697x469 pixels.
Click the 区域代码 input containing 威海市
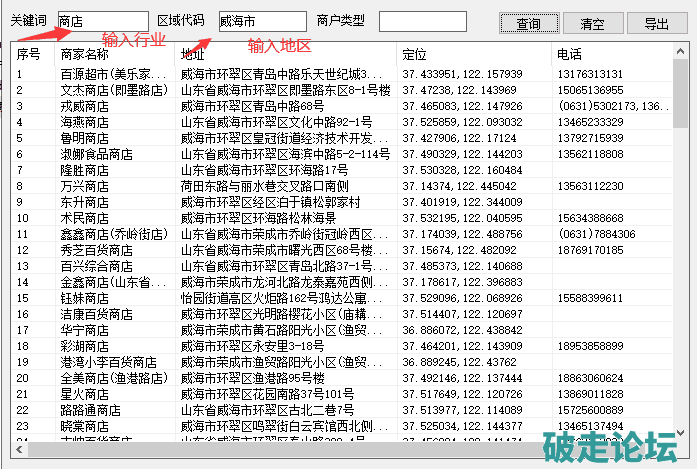(262, 21)
